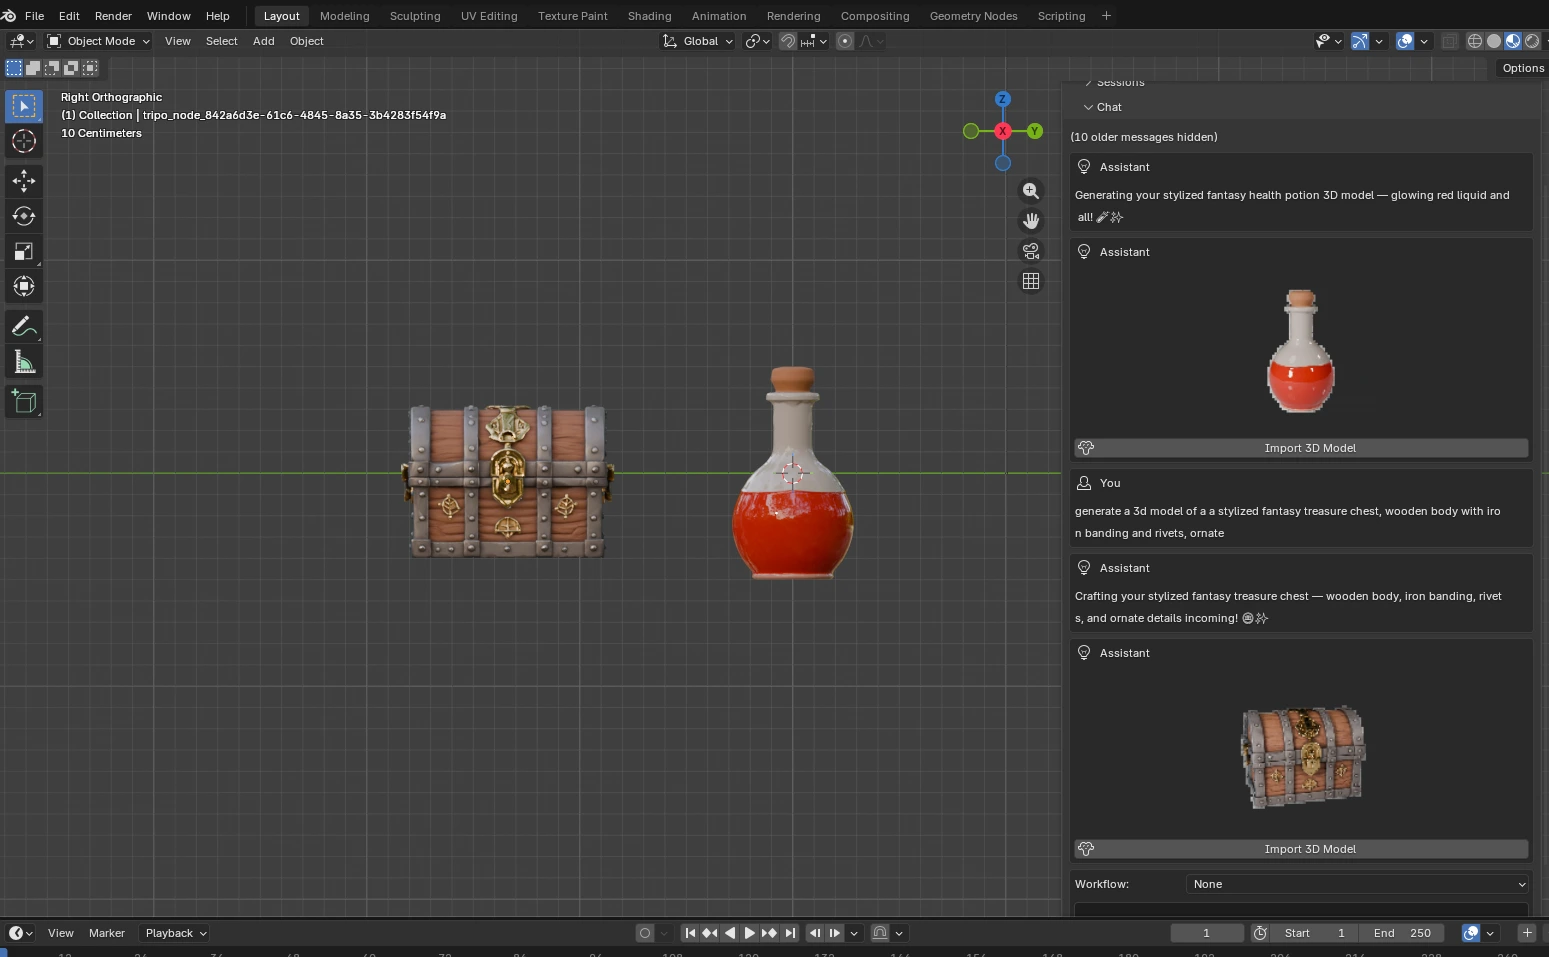Viewport: 1549px width, 957px height.
Task: Select the Rotate tool
Action: (24, 216)
